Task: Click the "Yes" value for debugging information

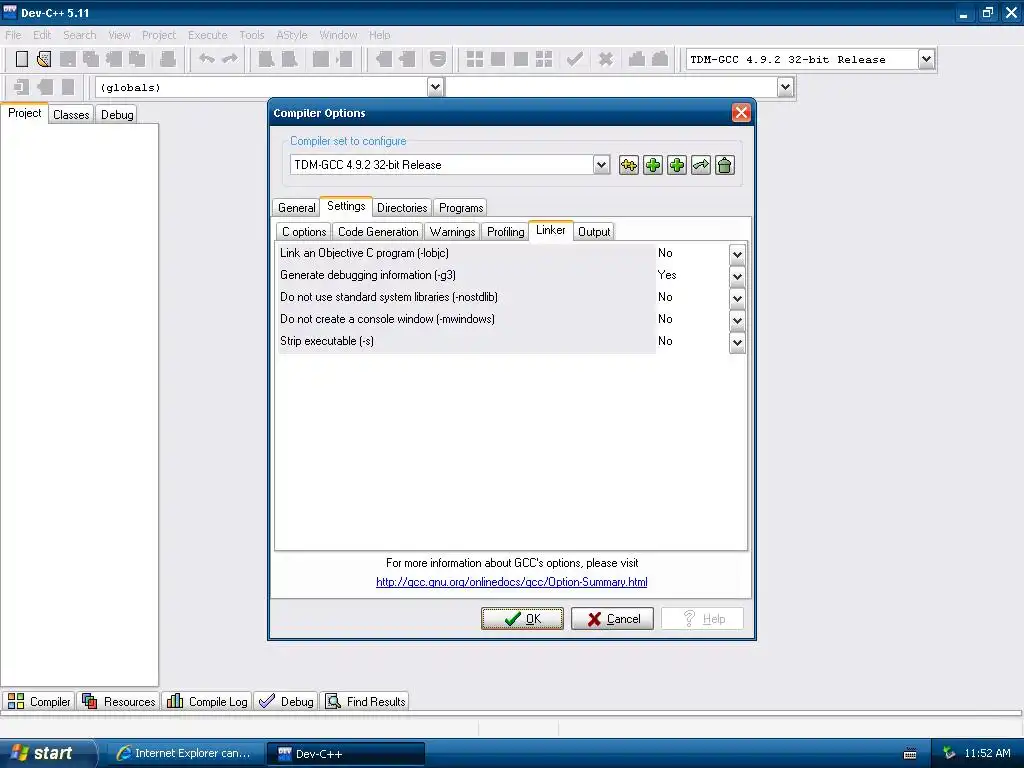Action: coord(667,275)
